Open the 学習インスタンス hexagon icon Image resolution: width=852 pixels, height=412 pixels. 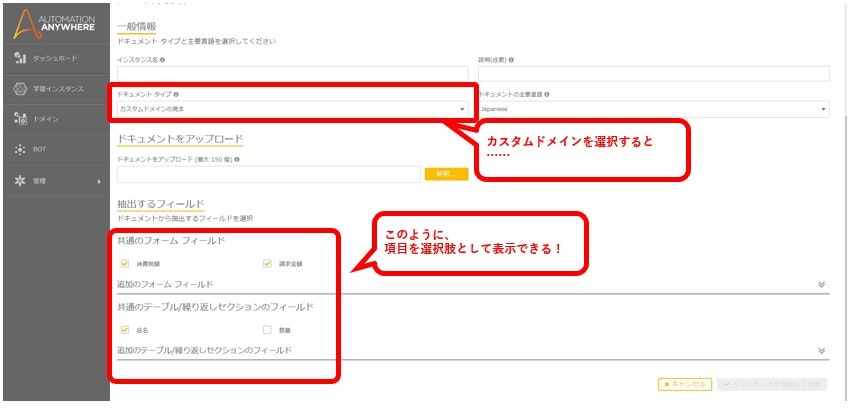pos(20,89)
